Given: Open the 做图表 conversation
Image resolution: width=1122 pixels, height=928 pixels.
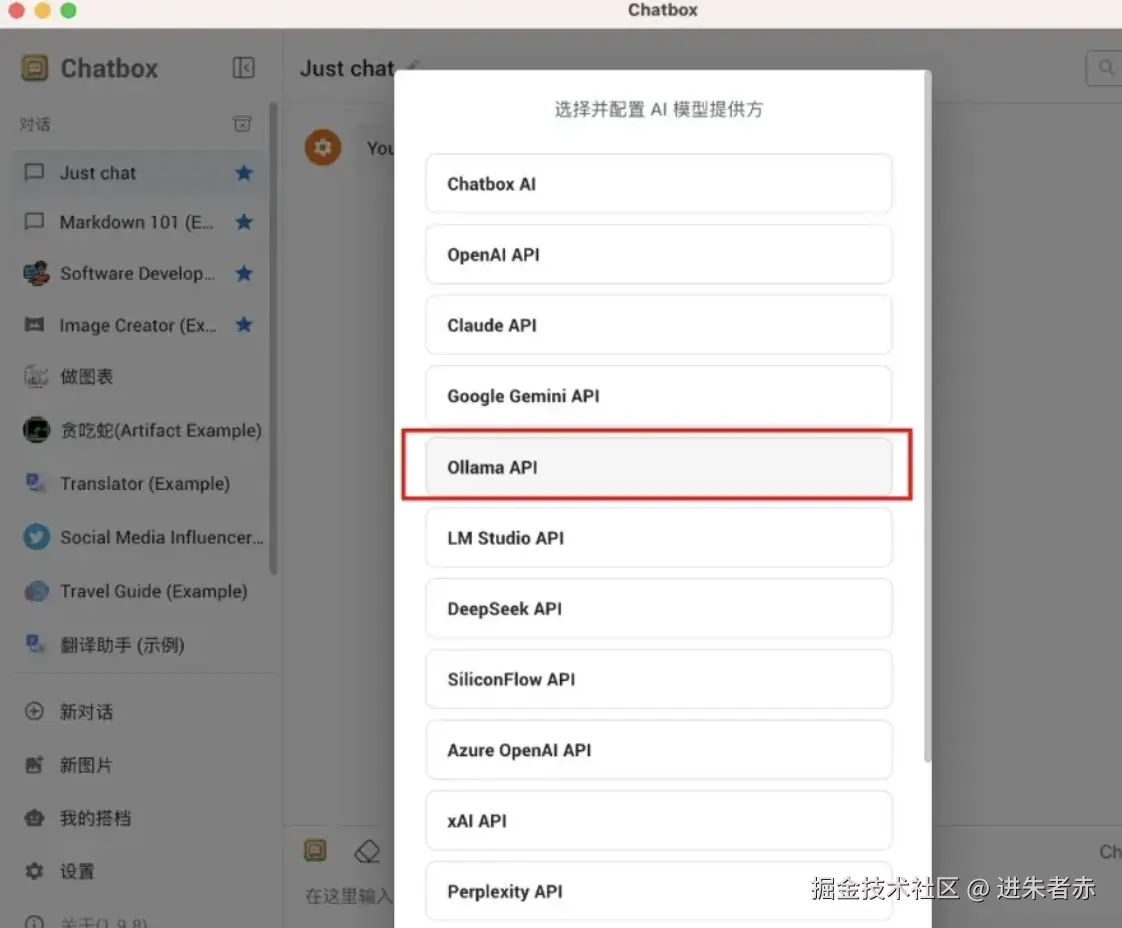Looking at the screenshot, I should click(140, 376).
